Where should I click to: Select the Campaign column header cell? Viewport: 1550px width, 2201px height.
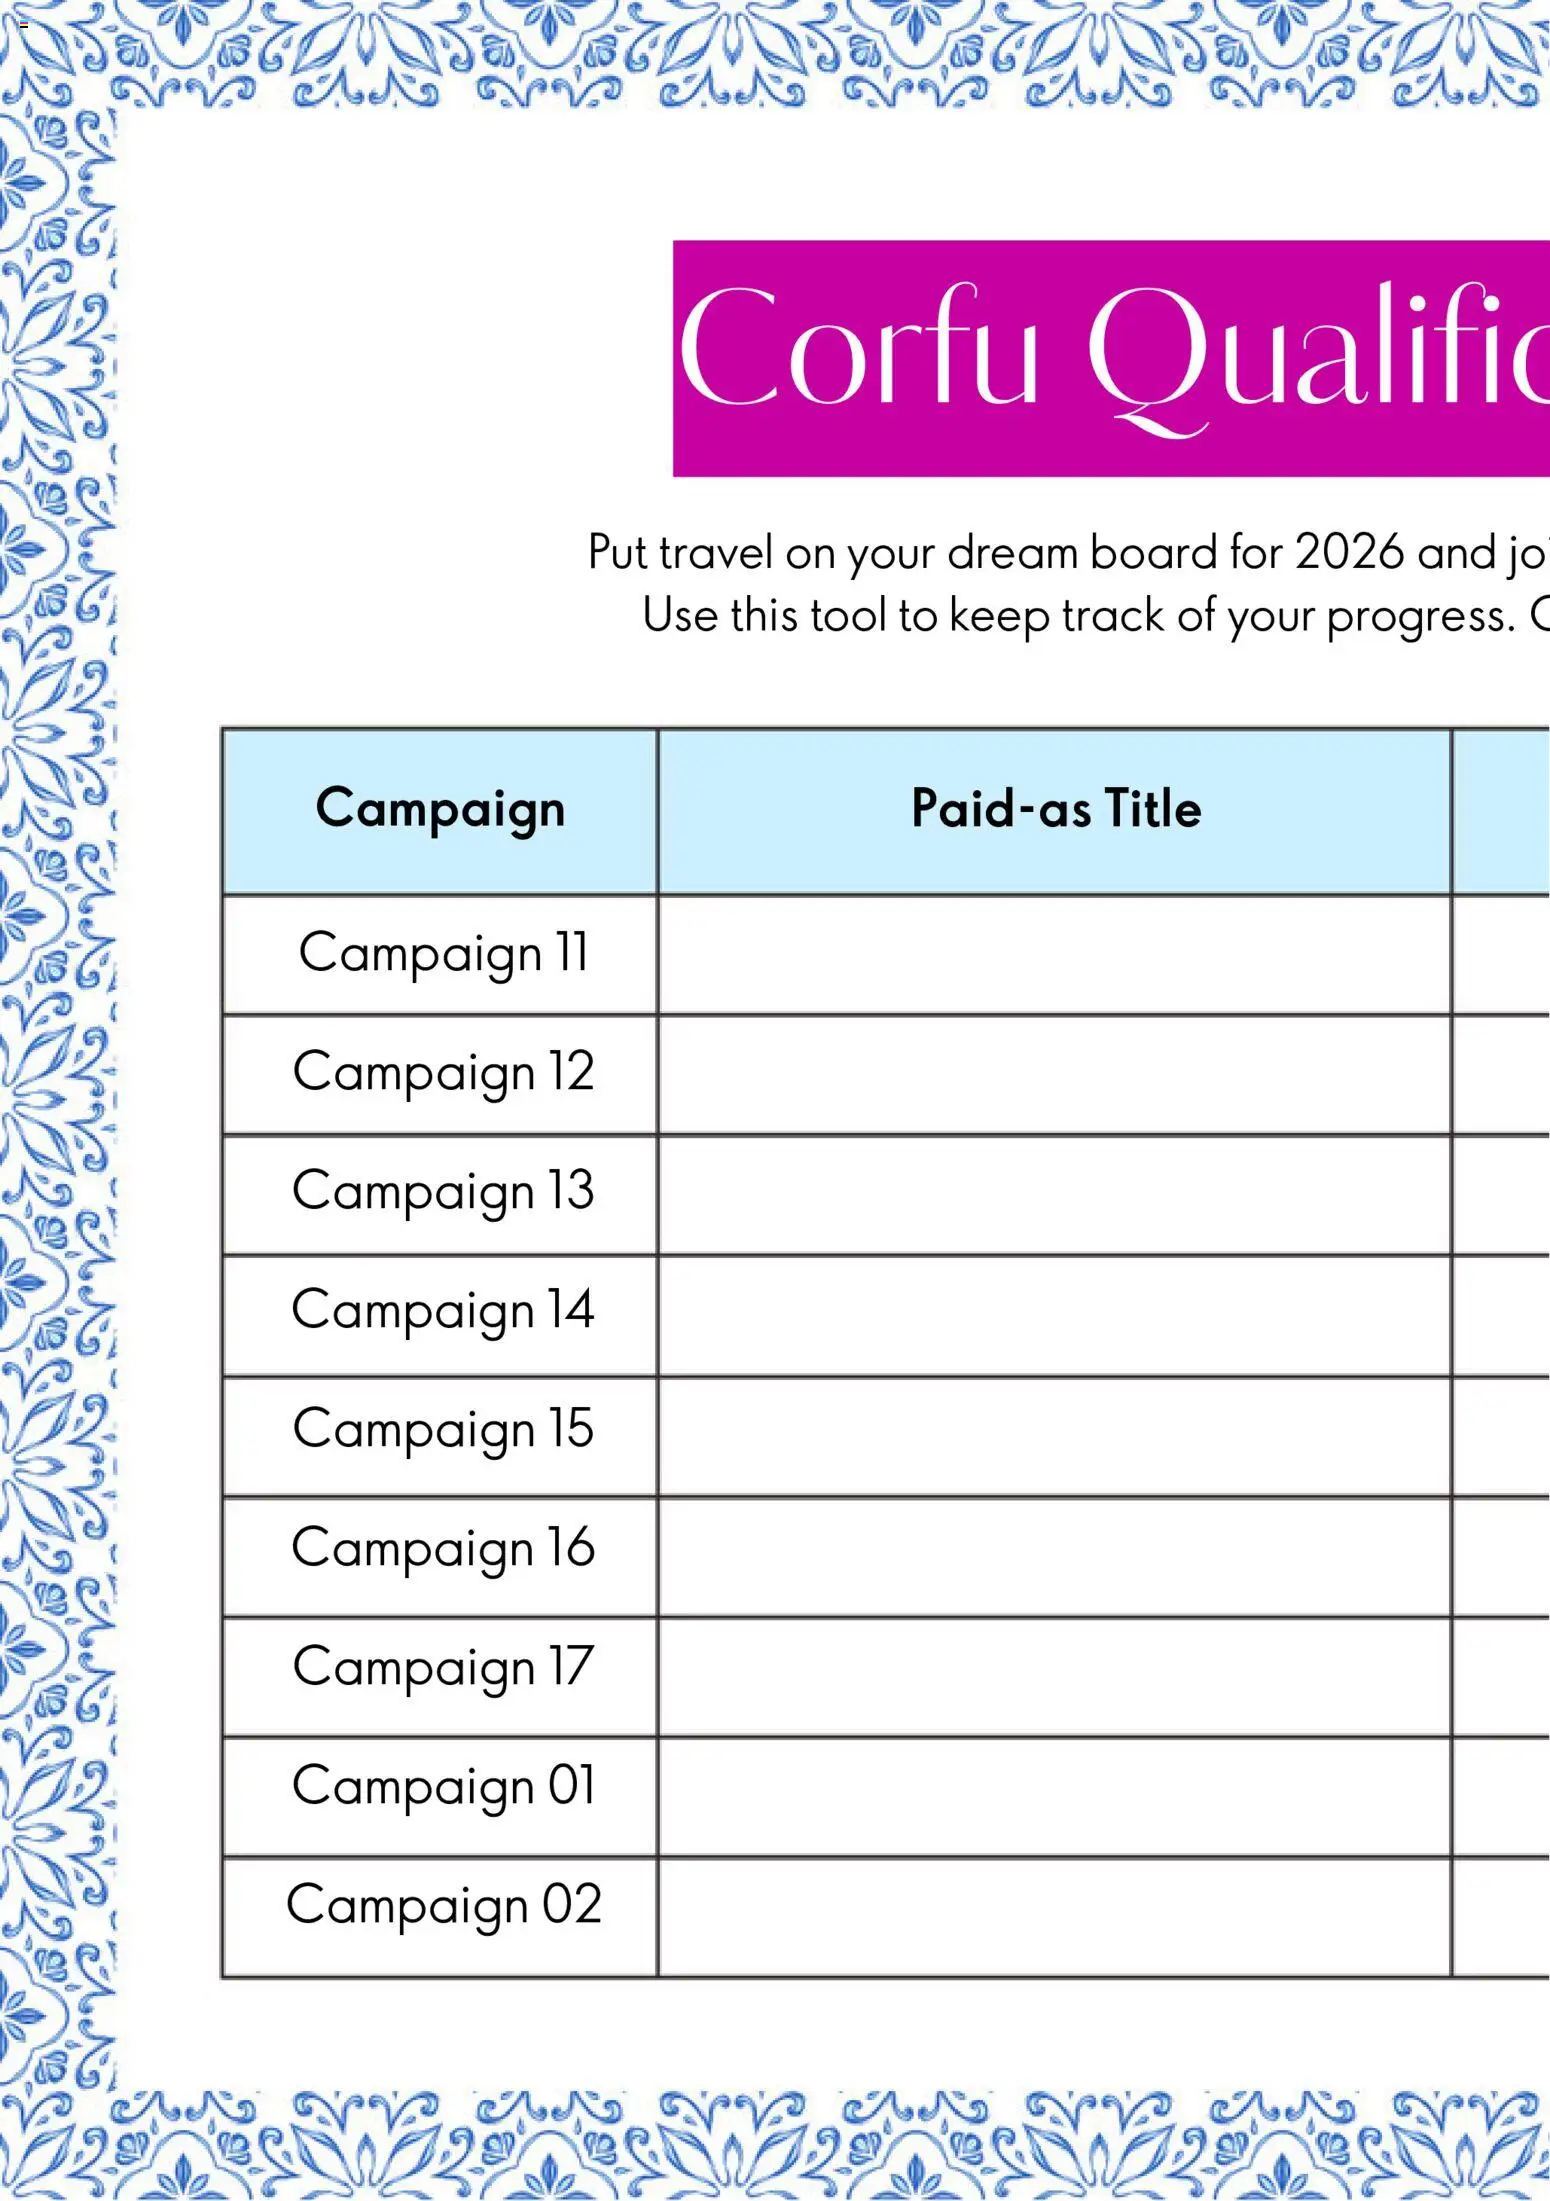(440, 810)
